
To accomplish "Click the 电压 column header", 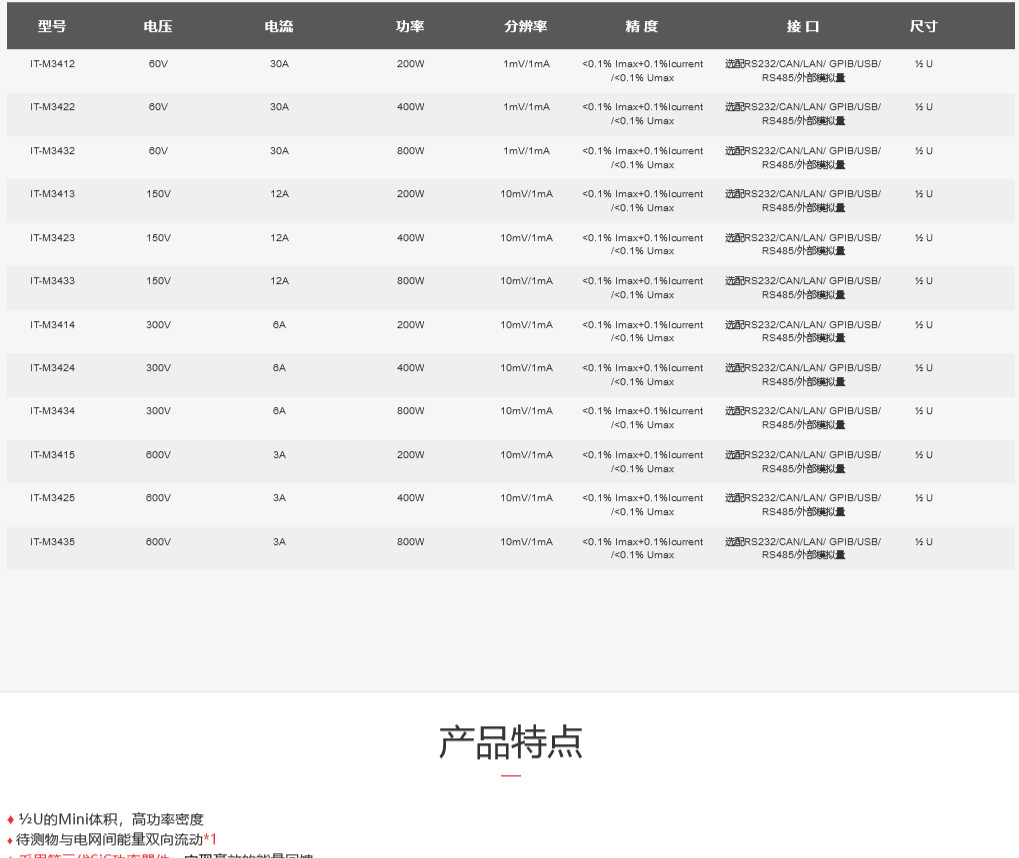I will click(158, 27).
